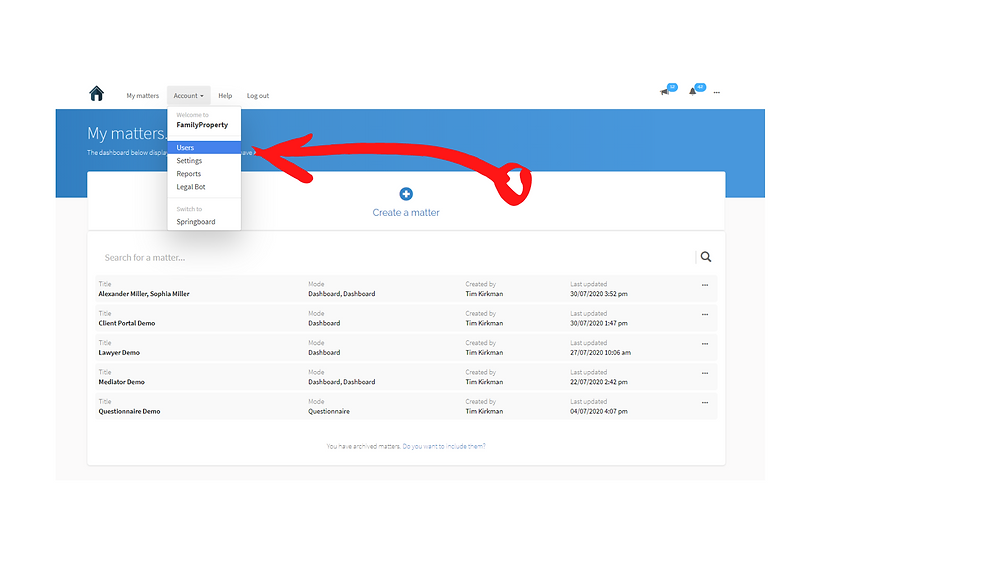Click the 27/07/2020 10:06 am date
Screen dimensions: 1000x563
601,353
